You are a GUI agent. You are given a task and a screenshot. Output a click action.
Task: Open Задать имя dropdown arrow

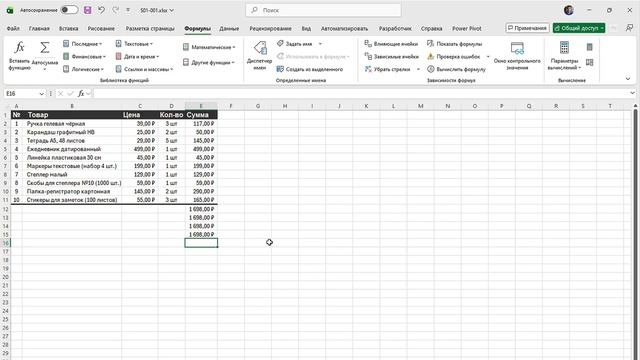(320, 44)
